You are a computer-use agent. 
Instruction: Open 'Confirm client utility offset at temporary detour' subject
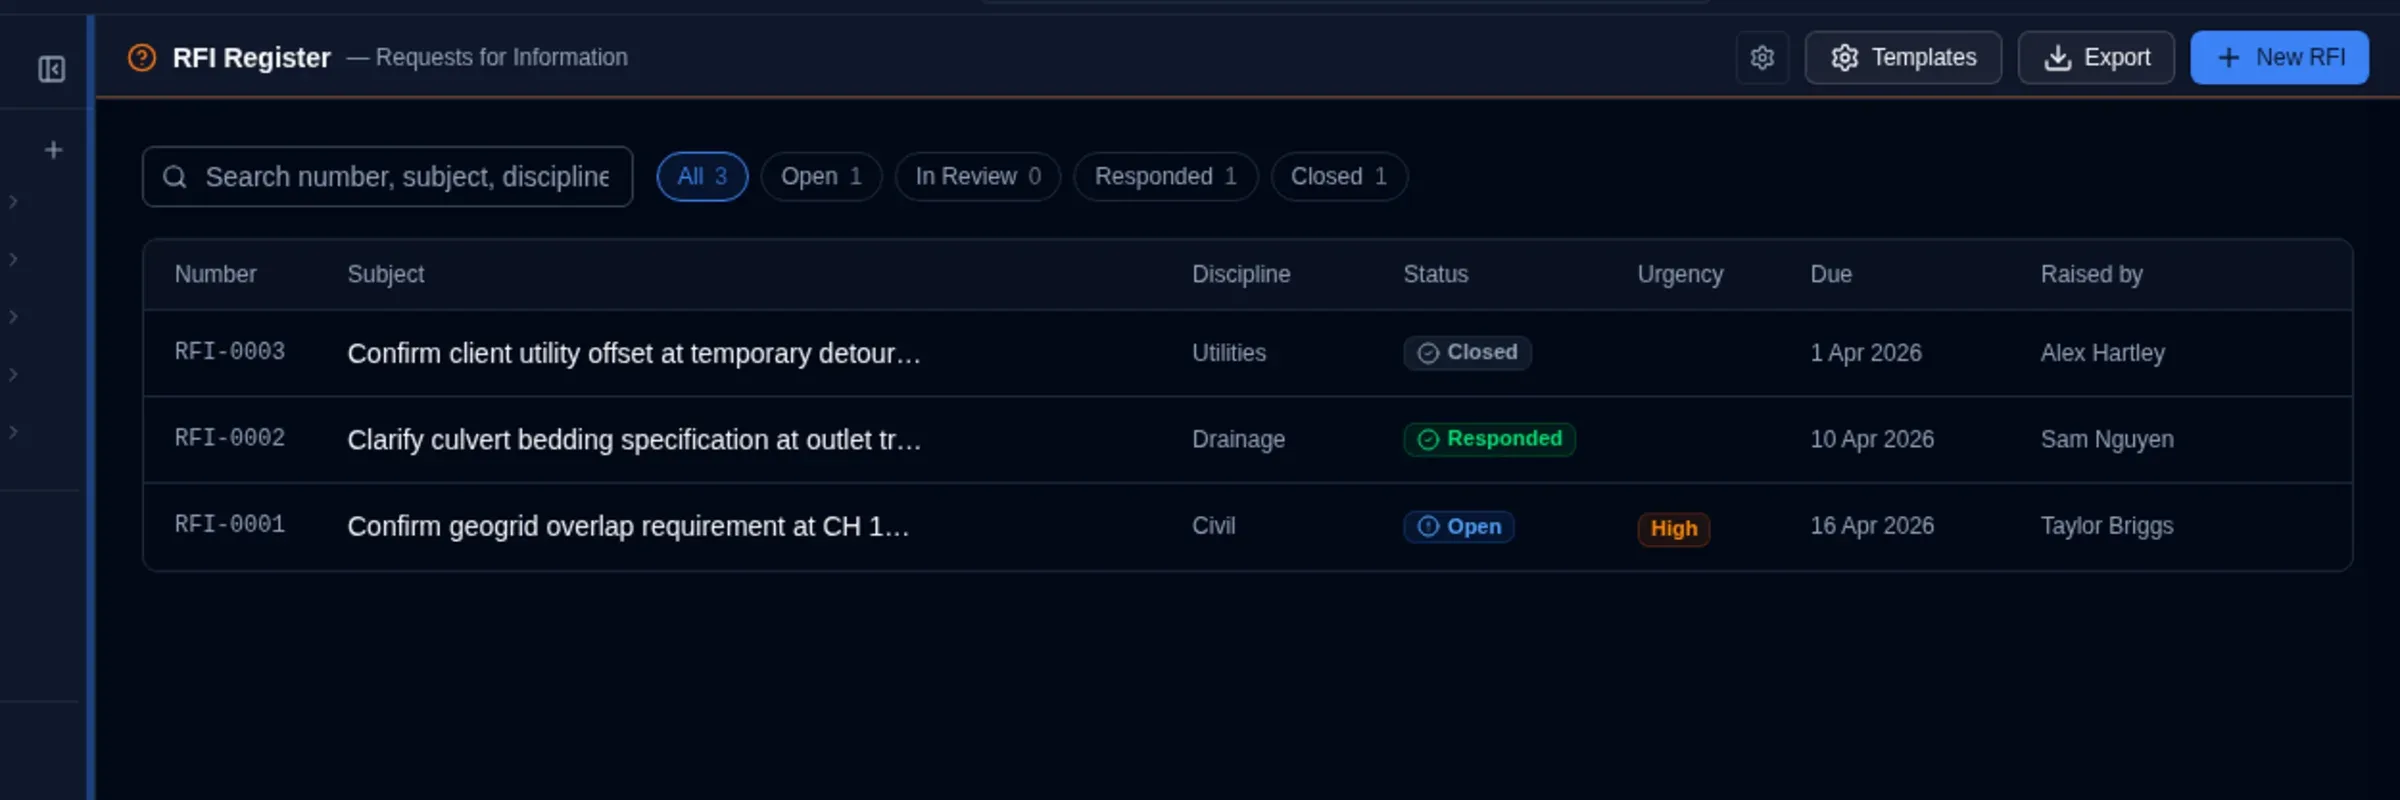633,353
